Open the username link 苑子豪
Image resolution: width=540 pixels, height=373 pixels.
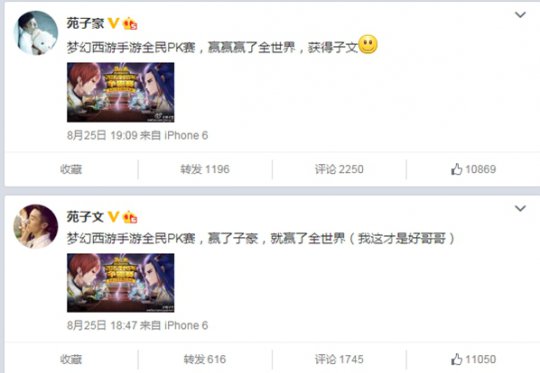click(x=85, y=23)
